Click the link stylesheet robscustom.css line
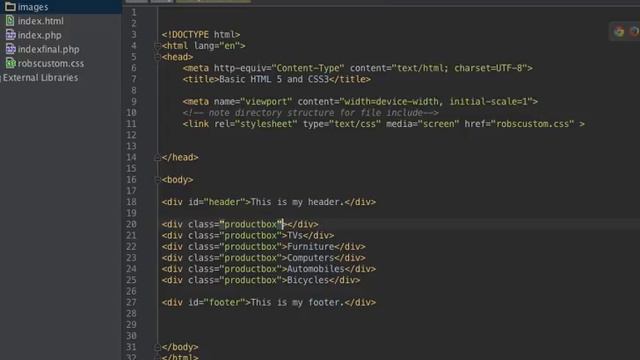640x360 pixels. click(x=384, y=124)
